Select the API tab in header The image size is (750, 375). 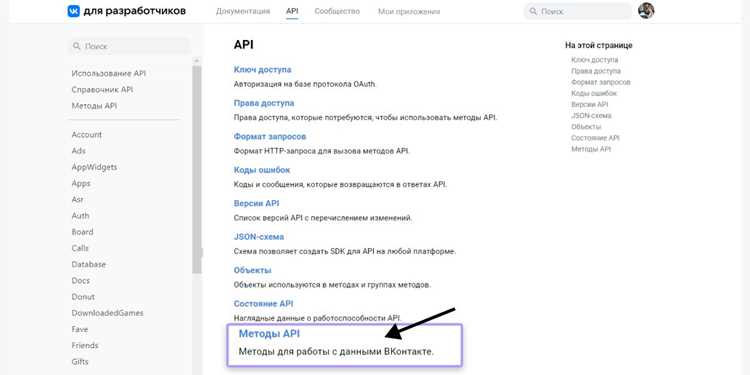click(292, 11)
